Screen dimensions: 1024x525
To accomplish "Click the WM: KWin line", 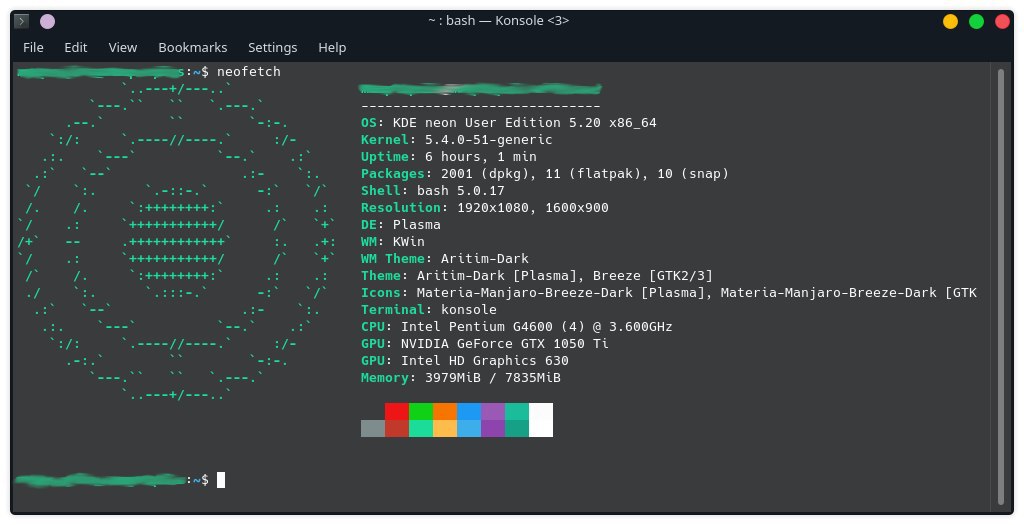I will 392,241.
